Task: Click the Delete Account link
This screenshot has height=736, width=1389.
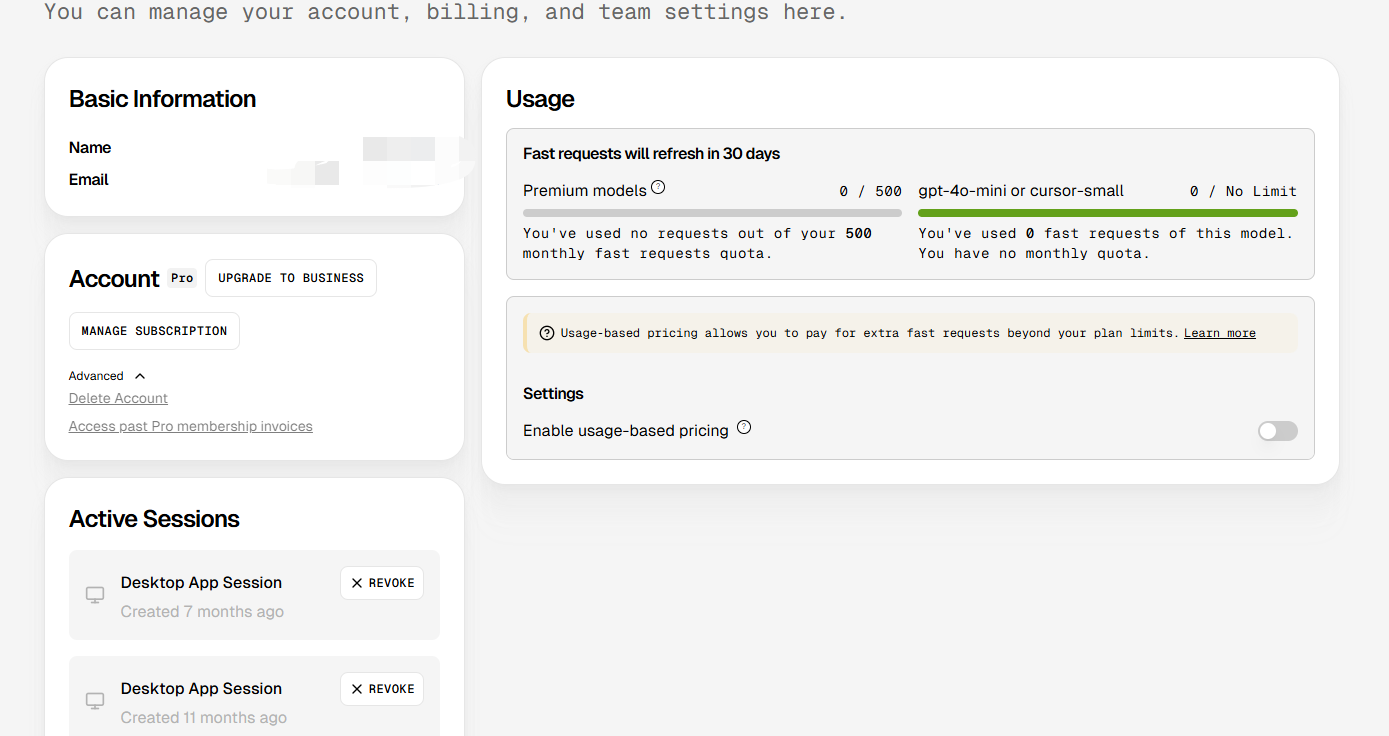Action: 118,398
